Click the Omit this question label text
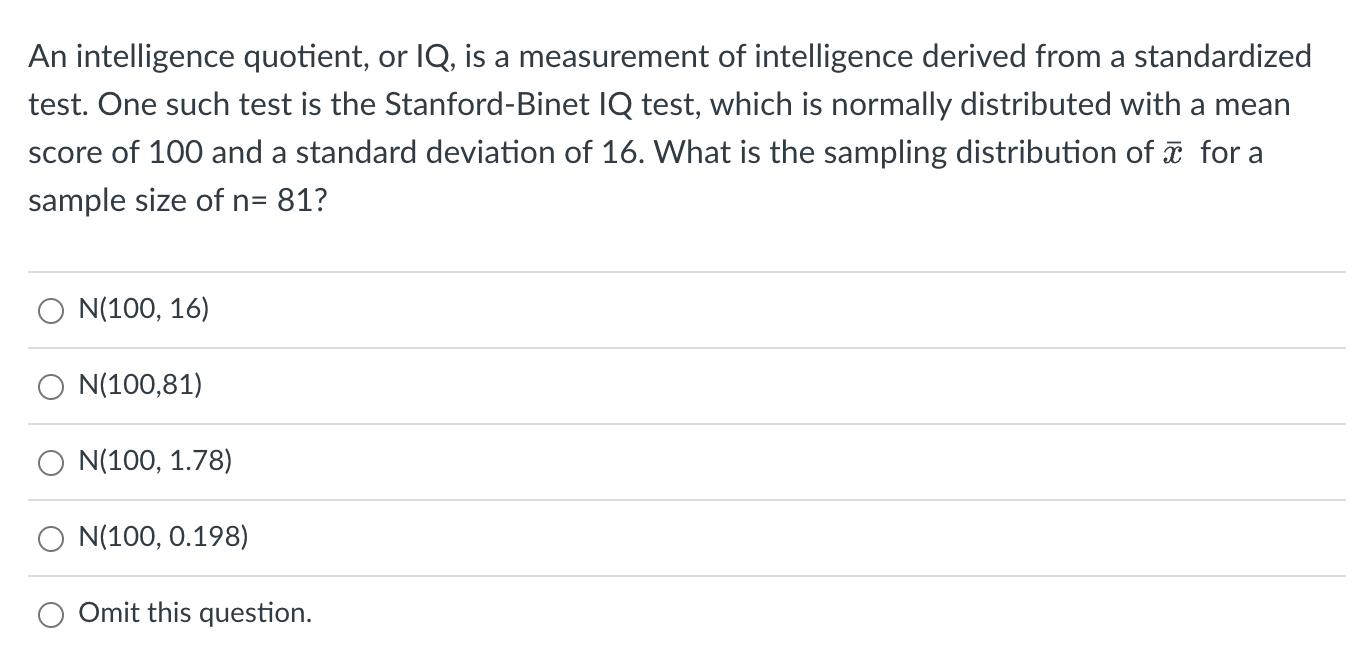This screenshot has height=670, width=1364. (195, 613)
